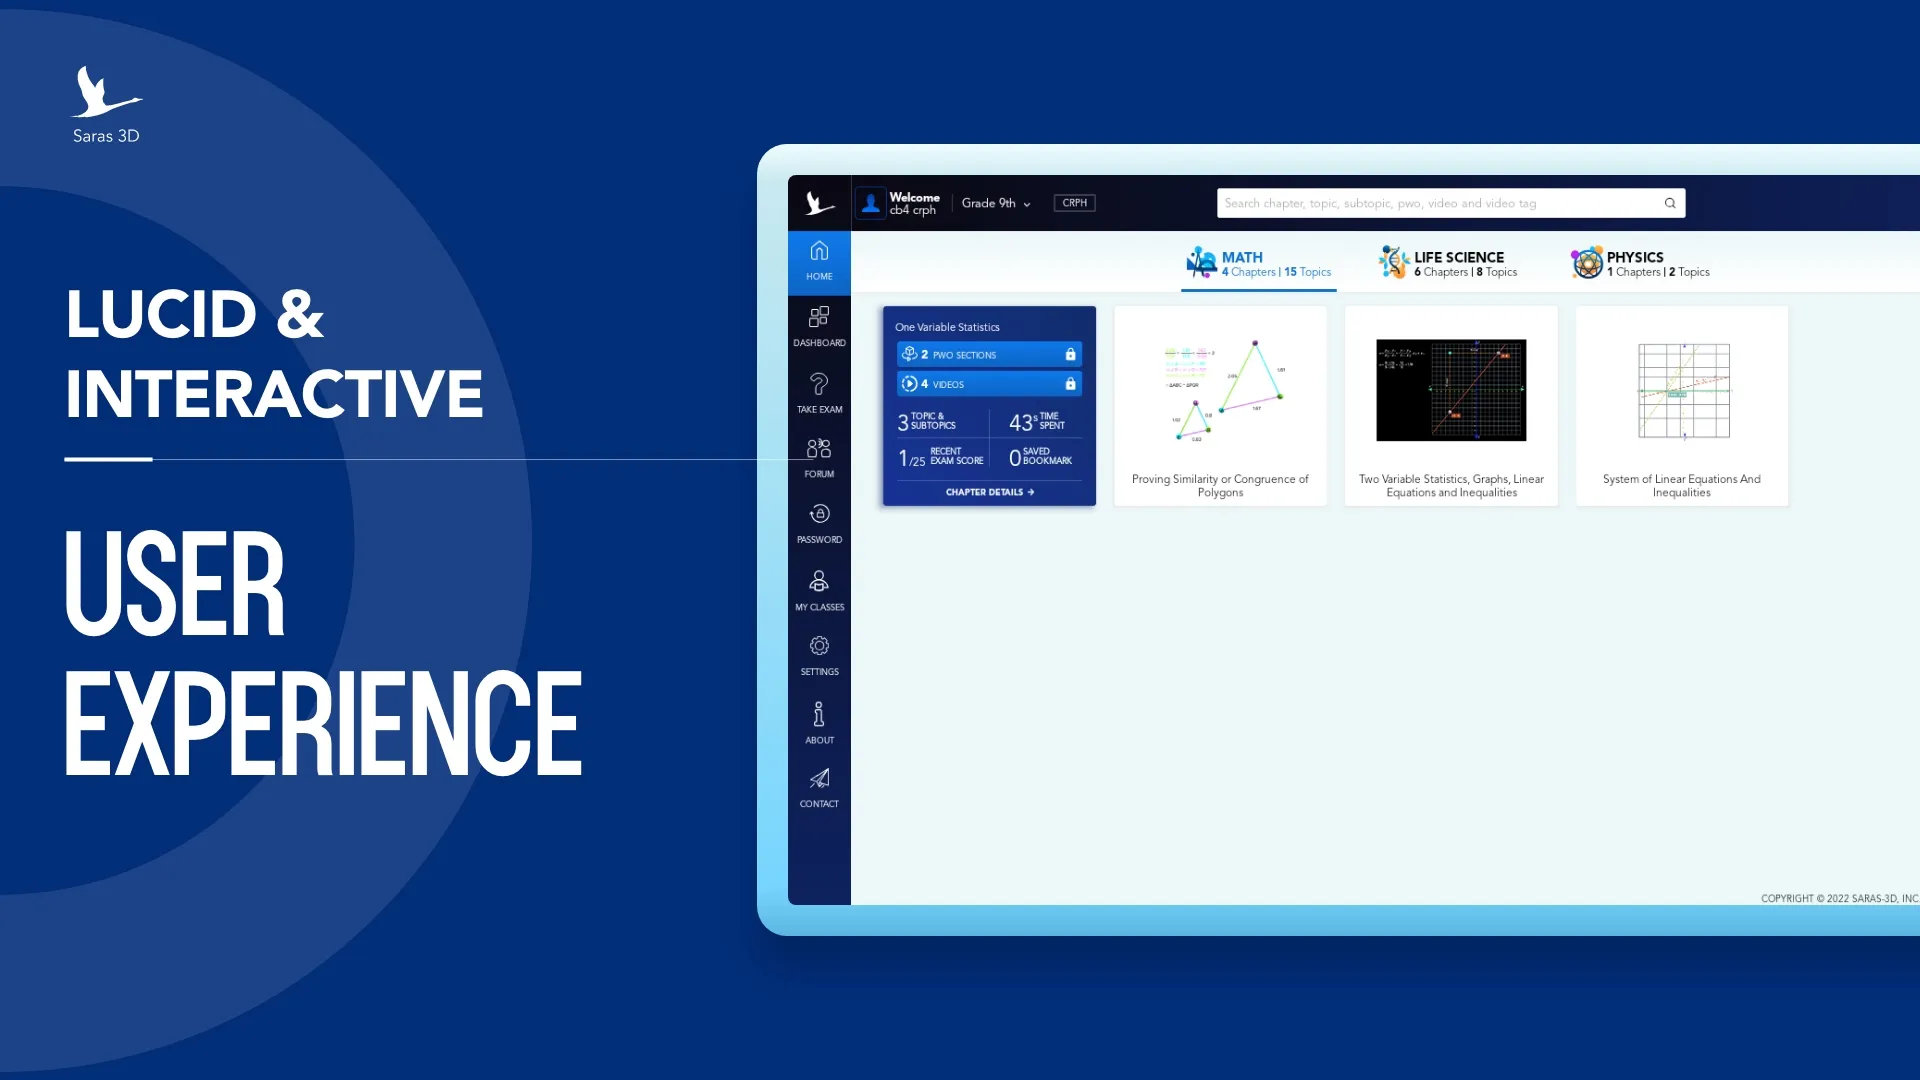
Task: Expand Welcome cb4 crph dropdown
Action: coord(902,203)
